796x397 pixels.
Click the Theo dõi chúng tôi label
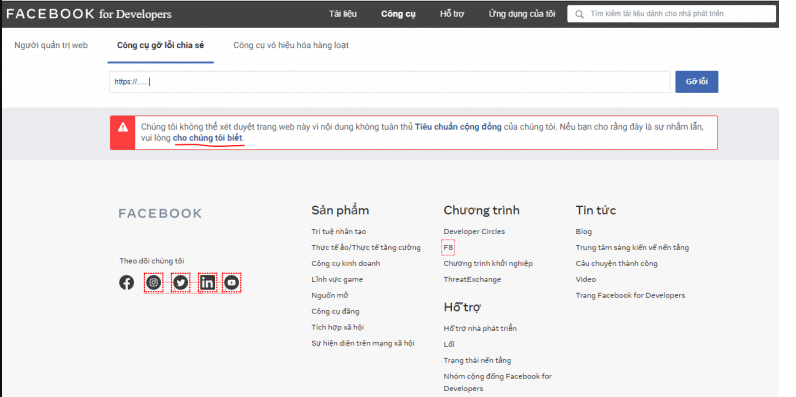click(x=152, y=261)
